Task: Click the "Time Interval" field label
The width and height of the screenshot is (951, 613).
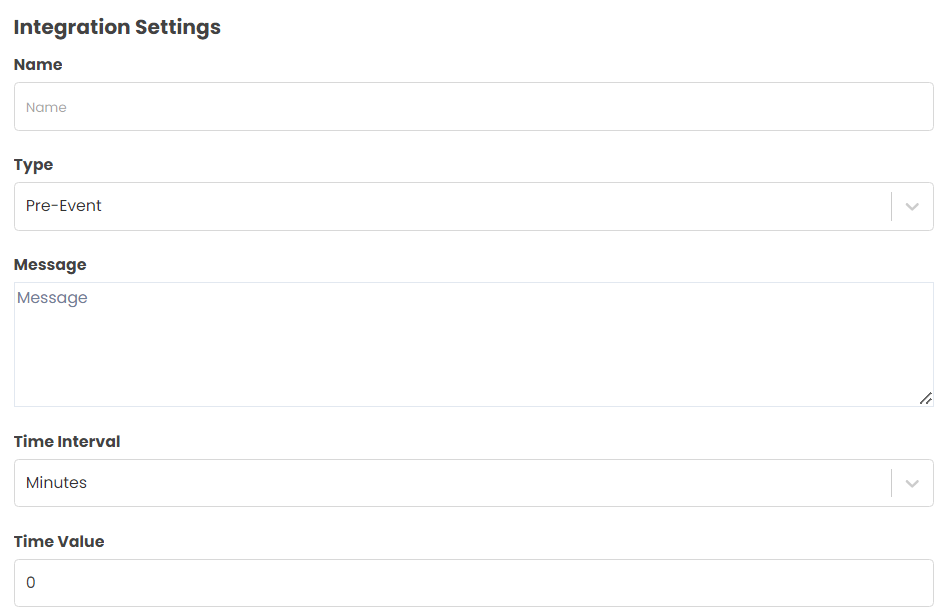Action: point(67,442)
